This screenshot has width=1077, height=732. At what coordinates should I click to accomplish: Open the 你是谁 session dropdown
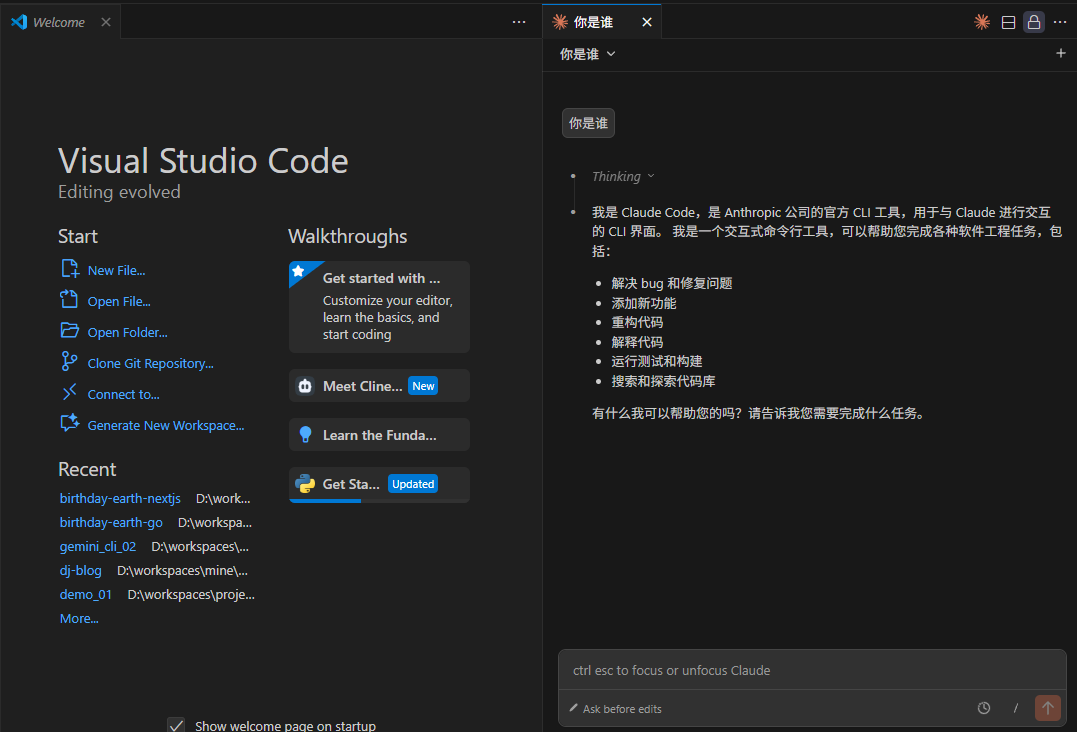click(588, 54)
